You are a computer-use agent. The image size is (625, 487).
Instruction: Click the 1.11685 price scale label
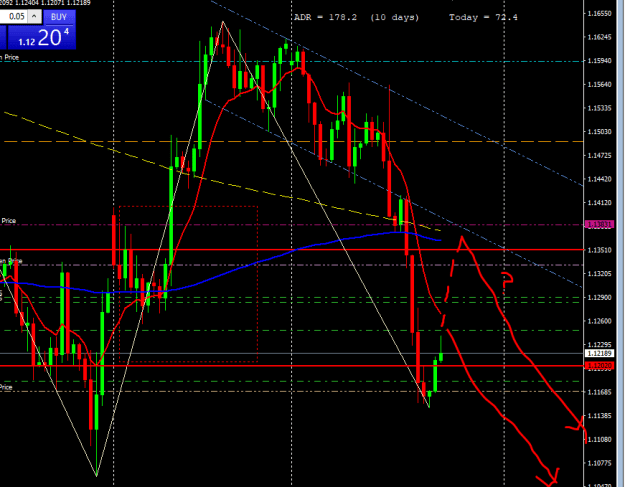[x=599, y=392]
